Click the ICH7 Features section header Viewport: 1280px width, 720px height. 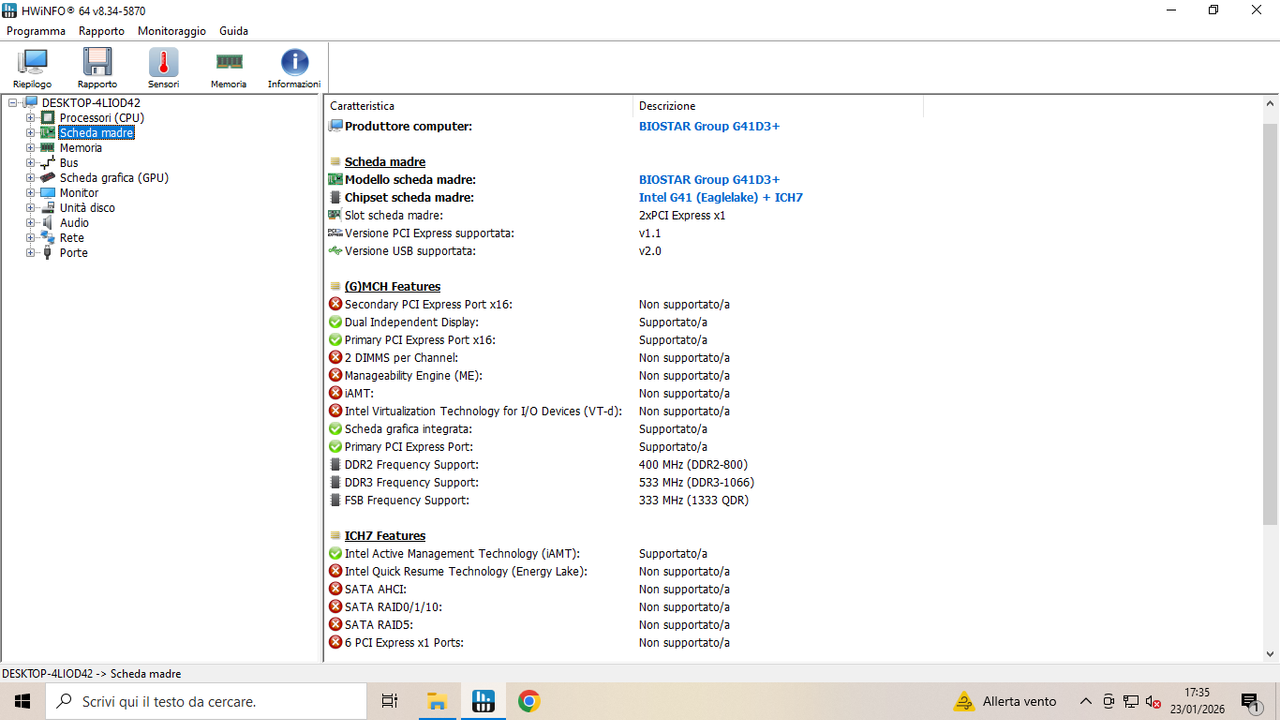(x=385, y=536)
